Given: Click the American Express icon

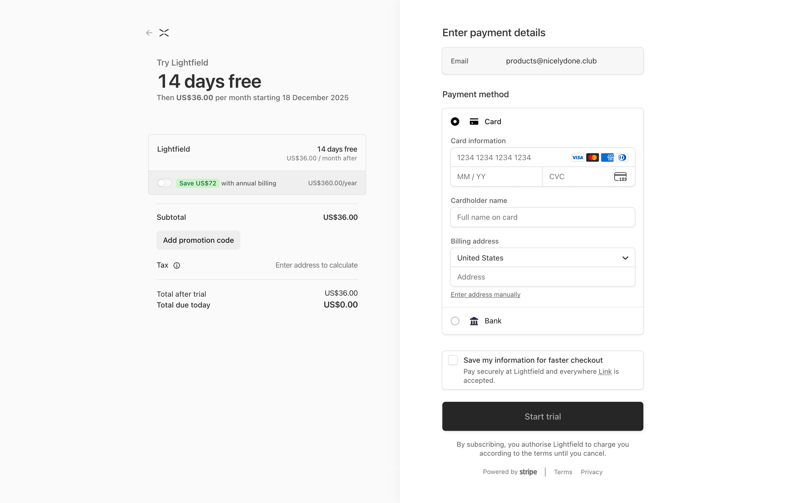Looking at the screenshot, I should 607,158.
